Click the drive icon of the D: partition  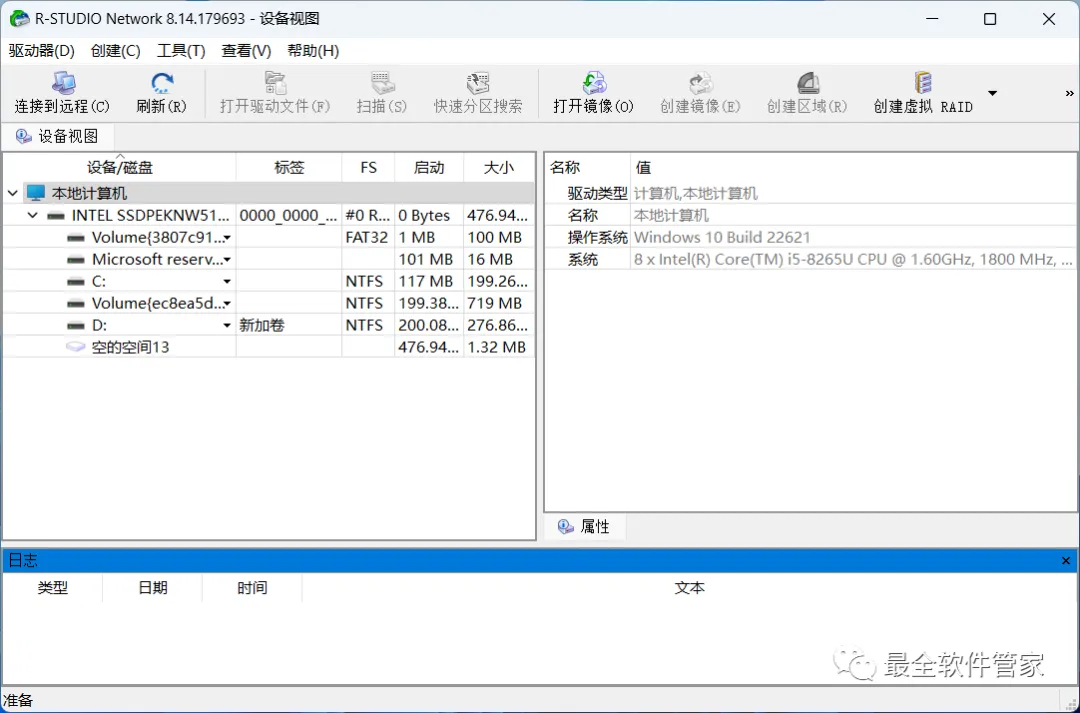76,325
